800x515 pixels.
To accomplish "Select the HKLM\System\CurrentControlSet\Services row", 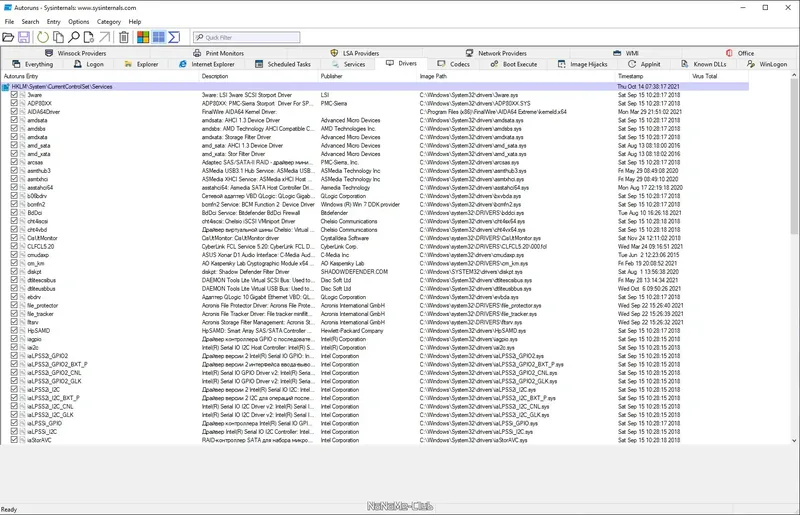I will click(375, 87).
